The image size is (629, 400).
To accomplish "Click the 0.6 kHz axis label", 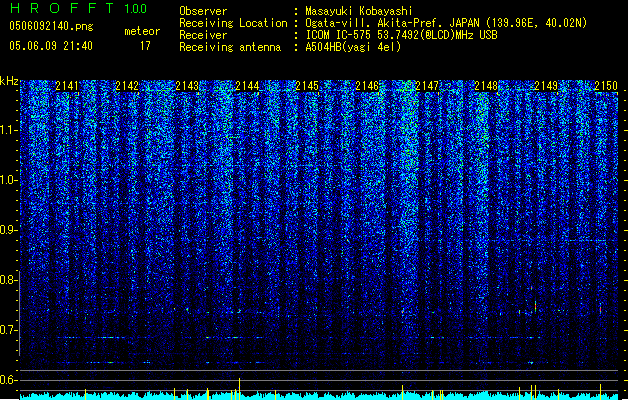I will pos(8,380).
